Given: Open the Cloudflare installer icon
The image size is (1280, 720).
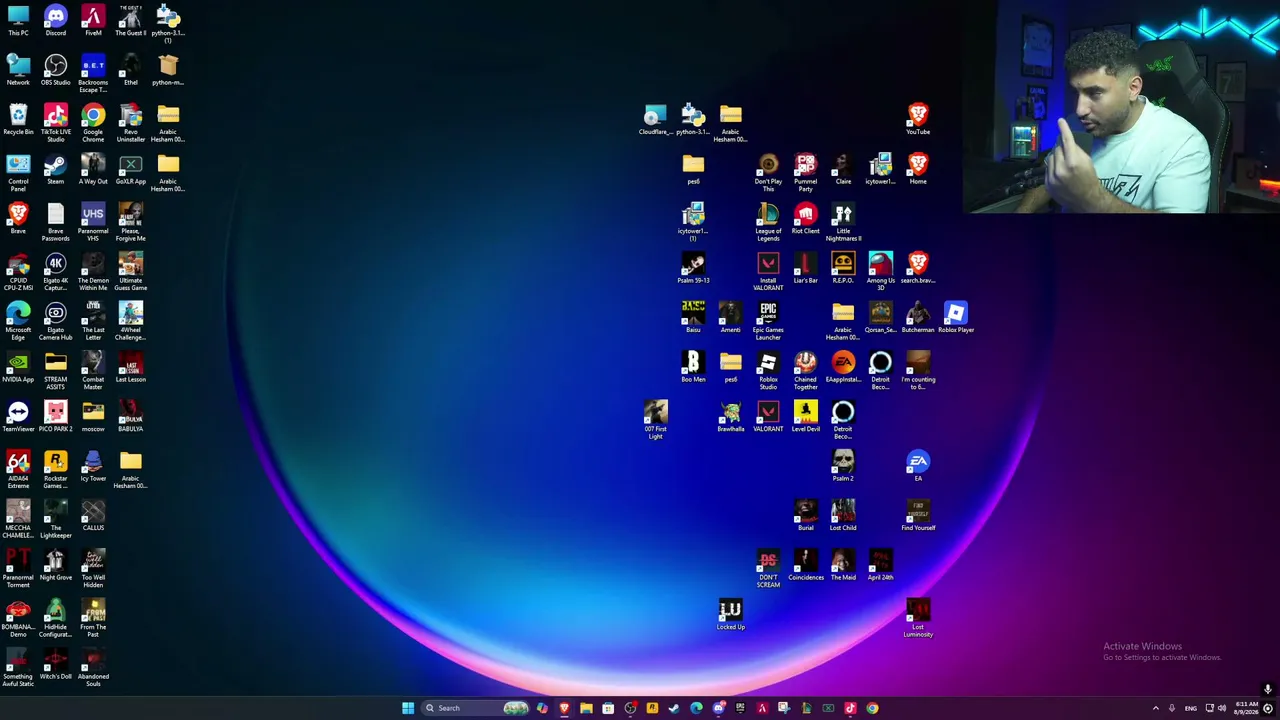Looking at the screenshot, I should [x=655, y=119].
